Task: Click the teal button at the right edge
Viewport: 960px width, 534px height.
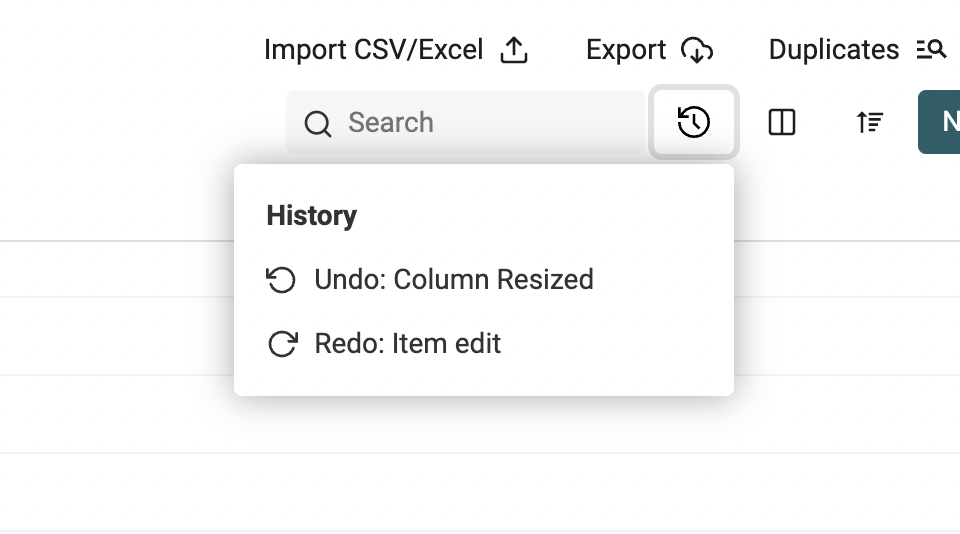Action: 940,122
